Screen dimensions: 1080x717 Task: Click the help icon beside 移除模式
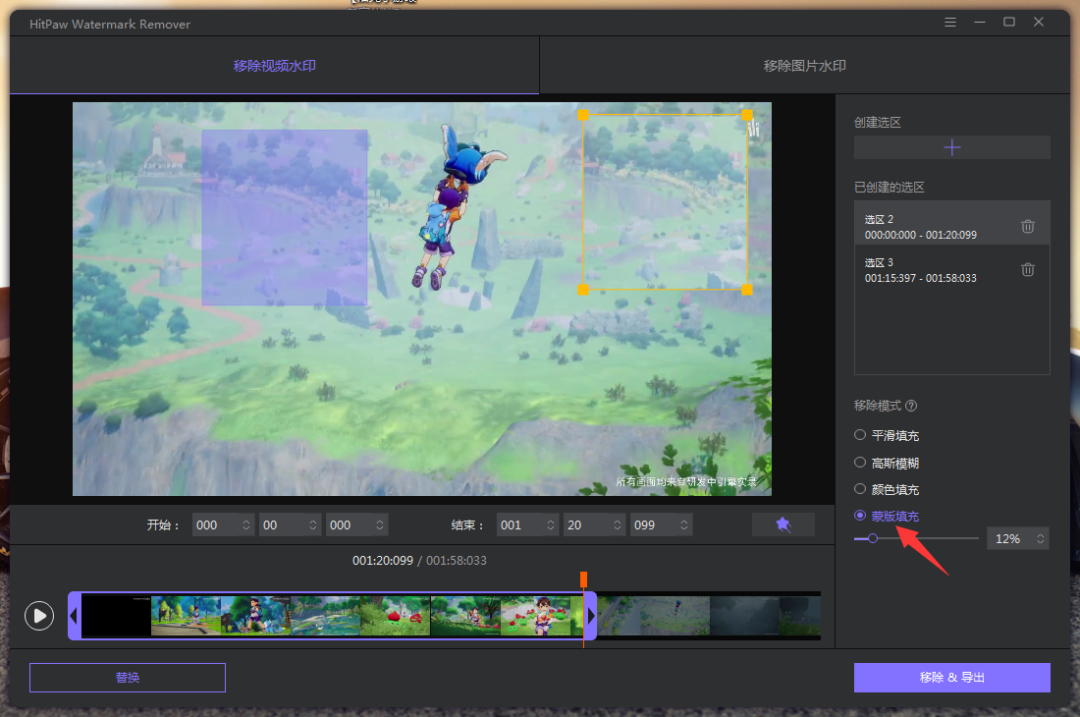tap(911, 406)
